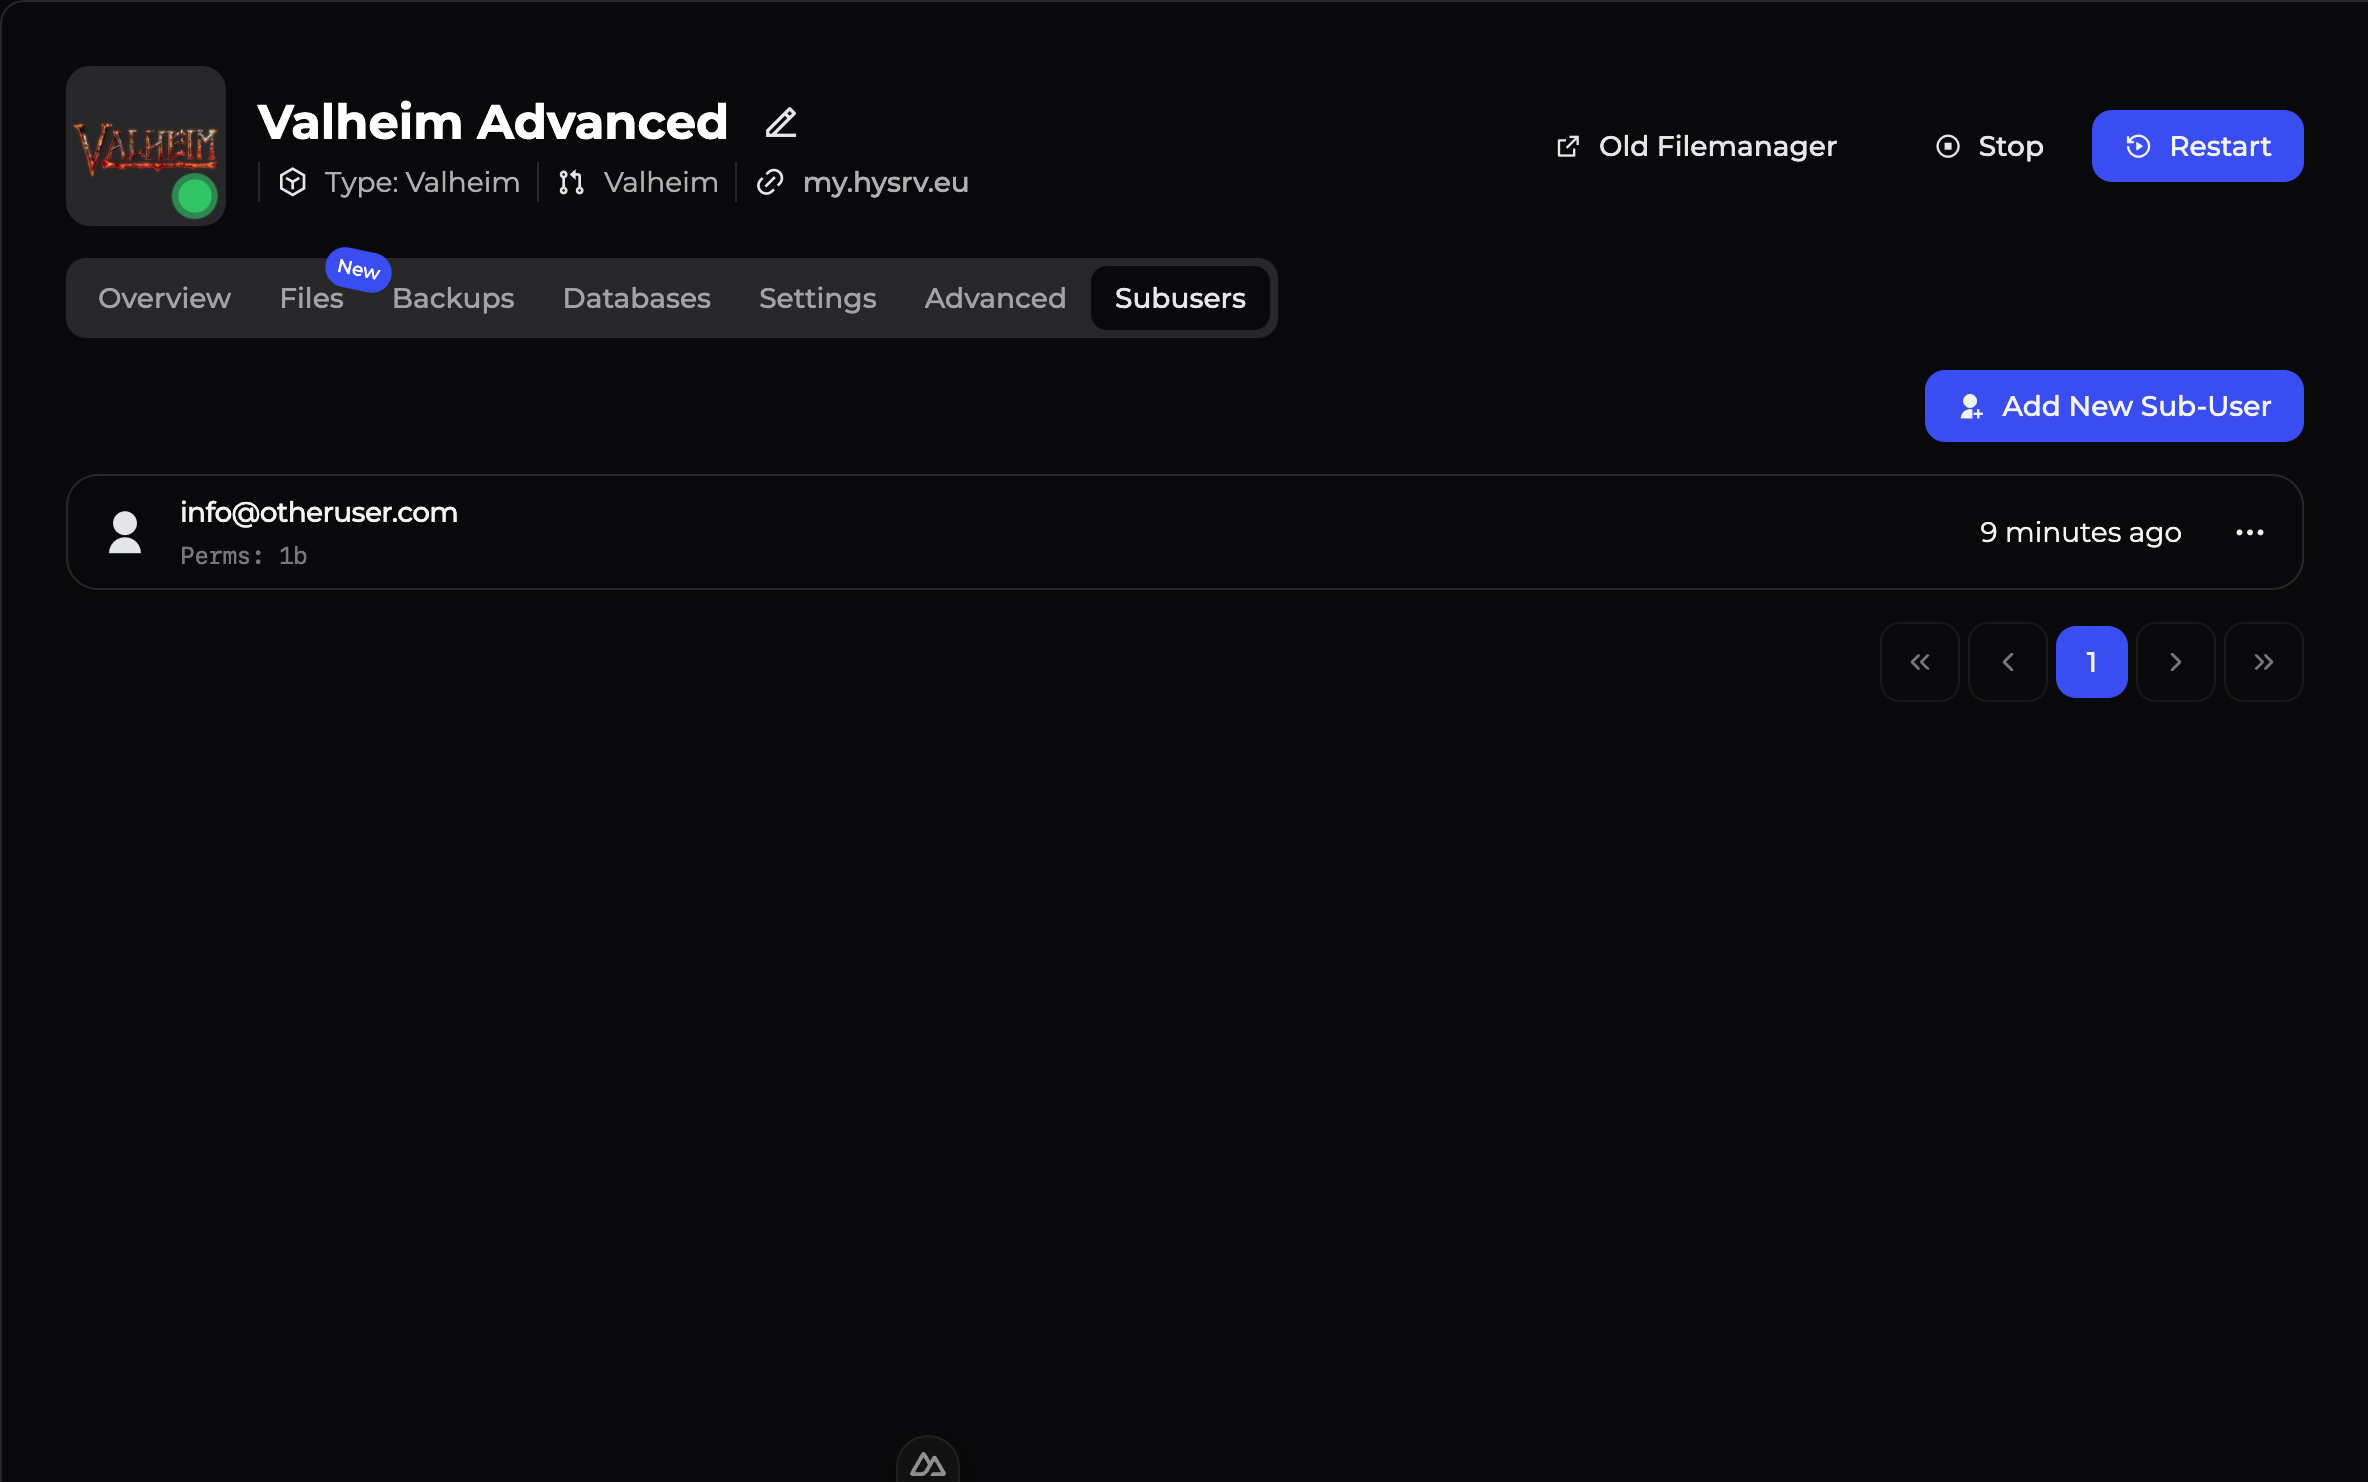Jump to last page with double-right chevron
Image resolution: width=2368 pixels, height=1482 pixels.
(x=2264, y=662)
